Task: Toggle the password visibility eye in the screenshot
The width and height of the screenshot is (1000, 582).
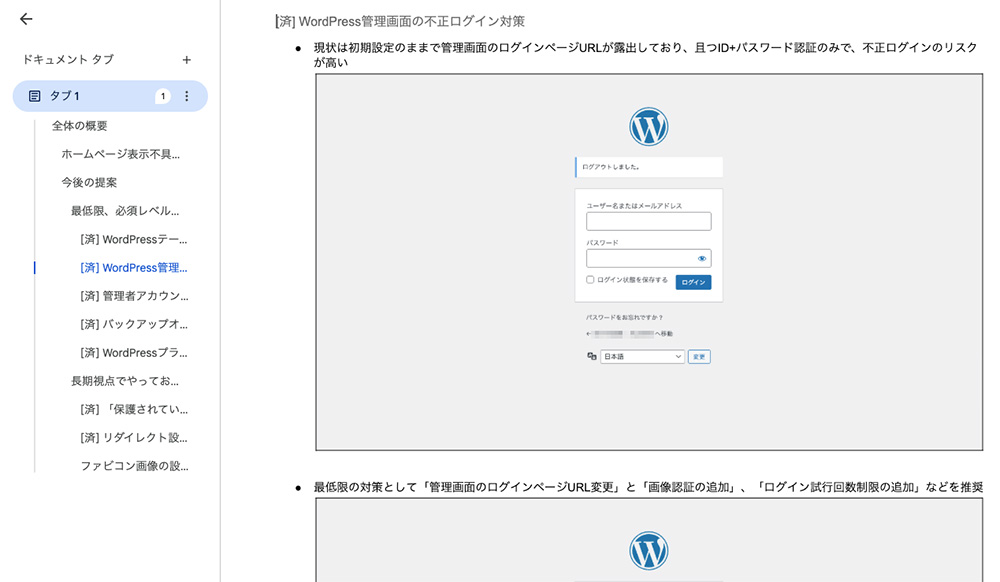Action: pos(703,258)
